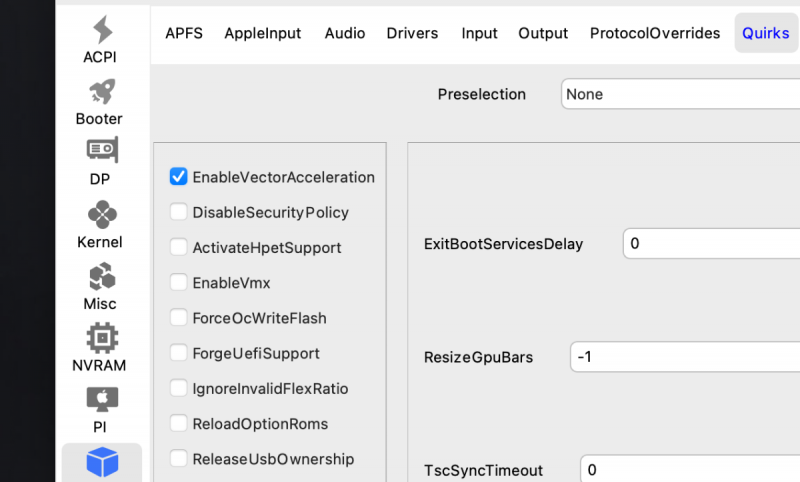Open the Drivers tab

412,33
